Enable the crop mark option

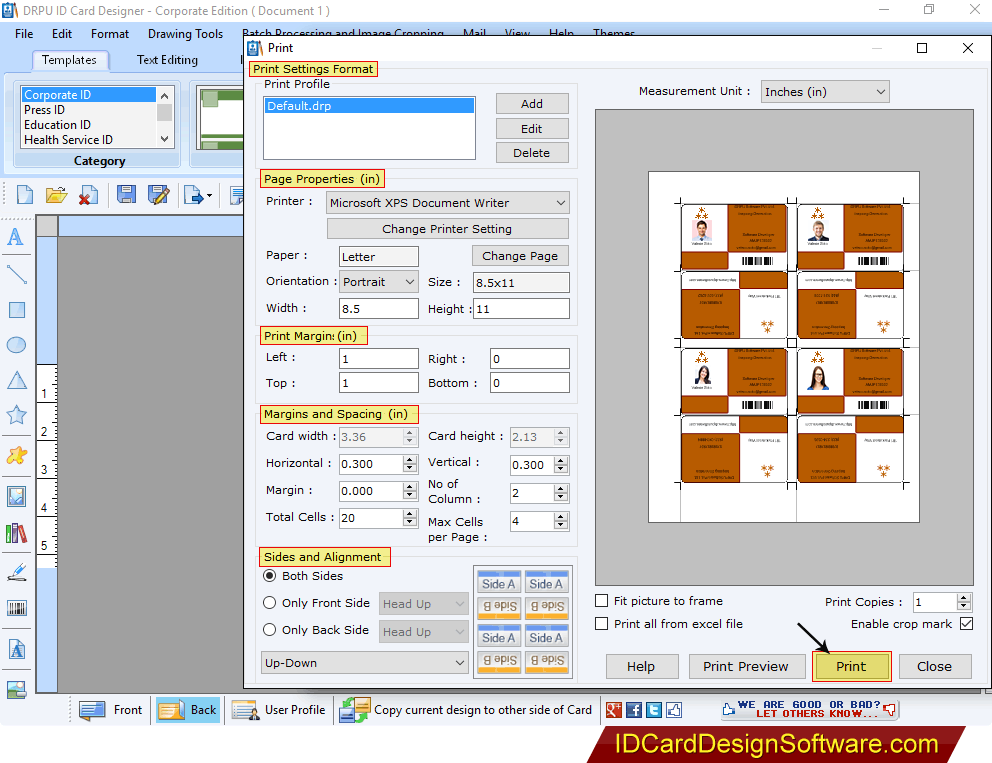tap(965, 623)
